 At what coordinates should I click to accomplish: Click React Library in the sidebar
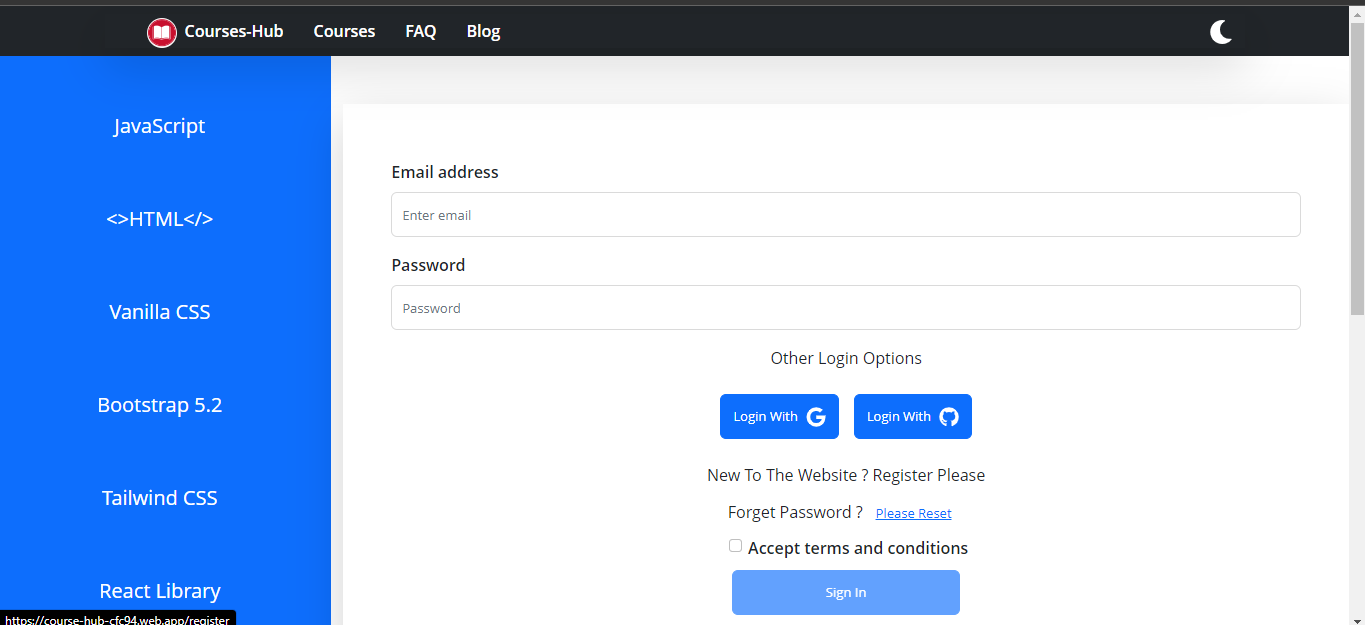pyautogui.click(x=160, y=591)
